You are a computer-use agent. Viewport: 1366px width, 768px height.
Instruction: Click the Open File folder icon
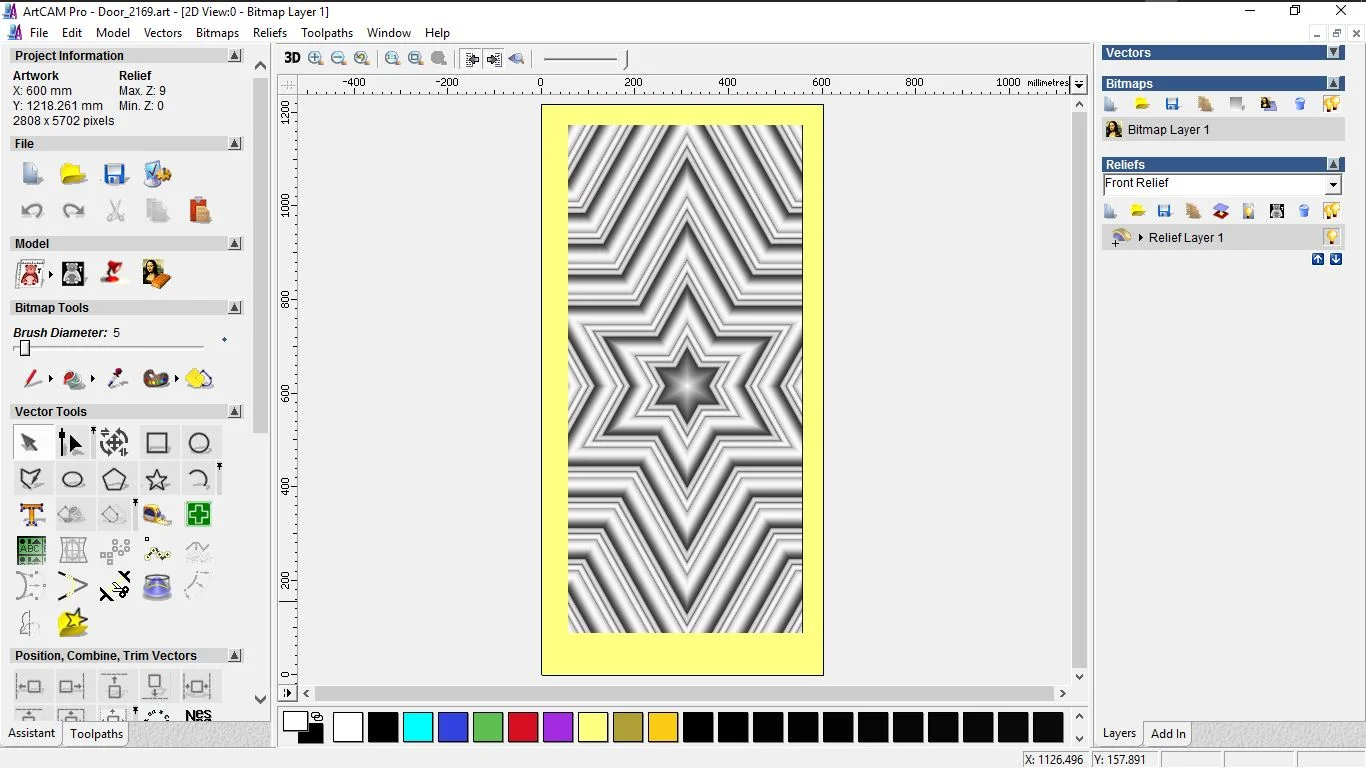pyautogui.click(x=73, y=174)
